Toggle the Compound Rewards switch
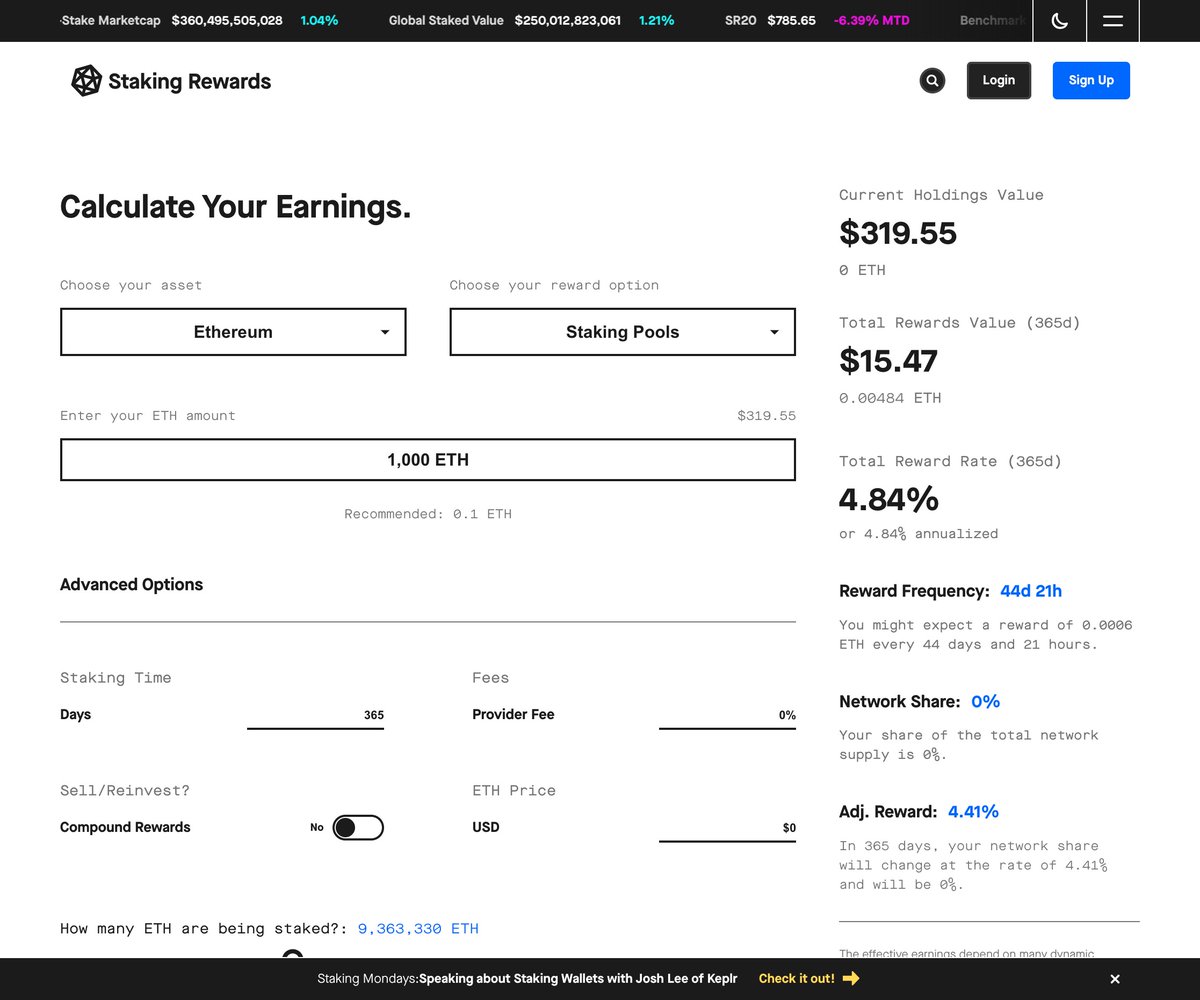The image size is (1200, 1000). pyautogui.click(x=358, y=827)
